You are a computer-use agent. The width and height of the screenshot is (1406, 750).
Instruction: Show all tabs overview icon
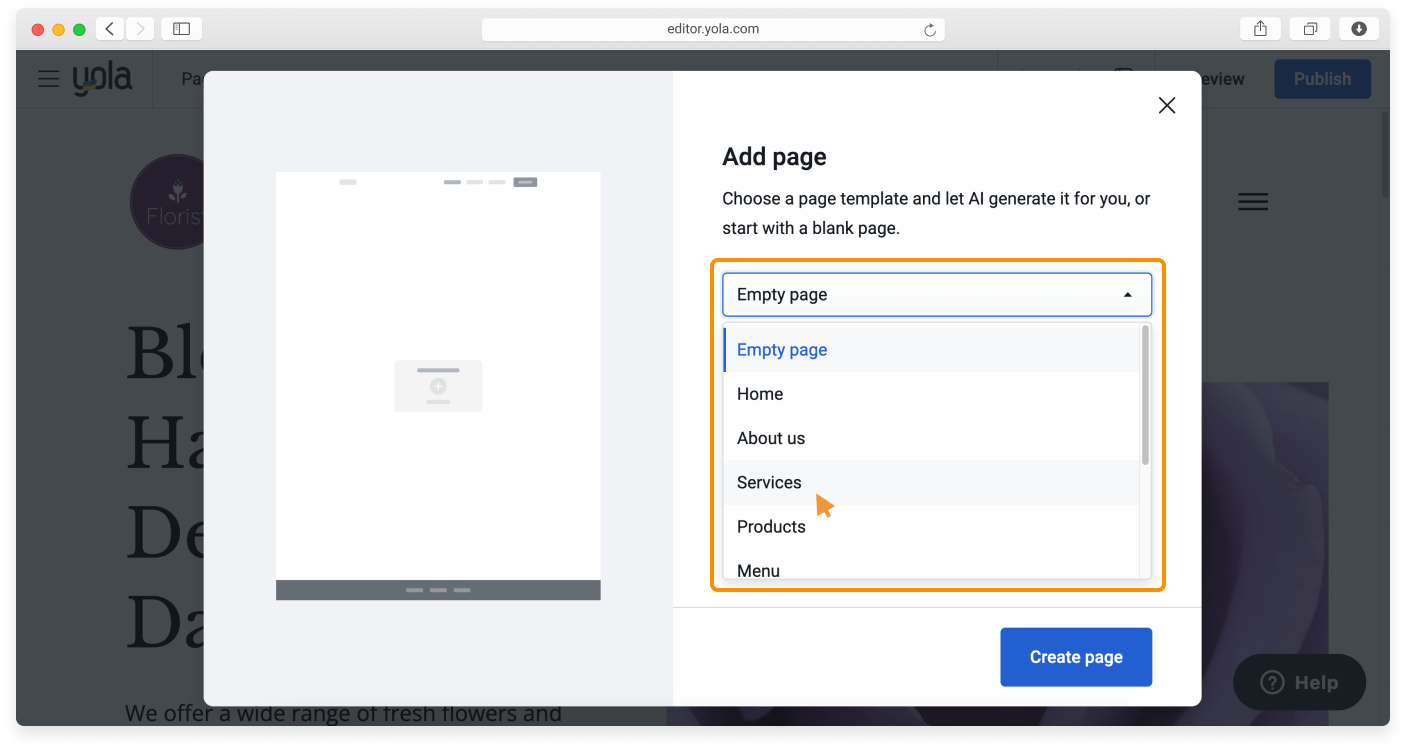tap(1309, 29)
